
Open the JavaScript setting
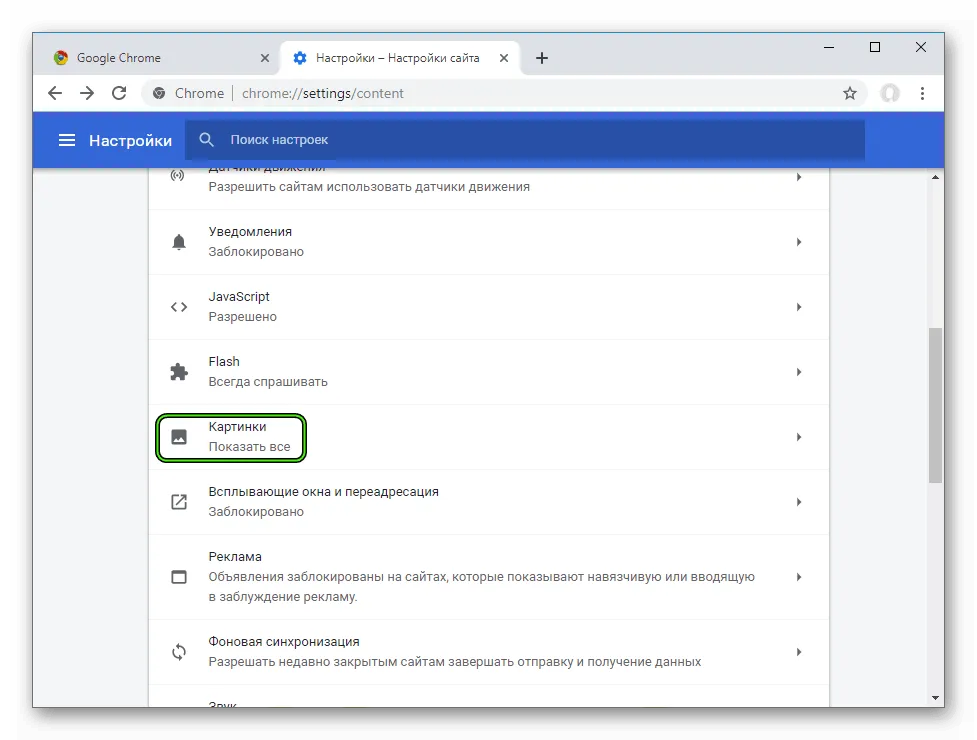(489, 306)
